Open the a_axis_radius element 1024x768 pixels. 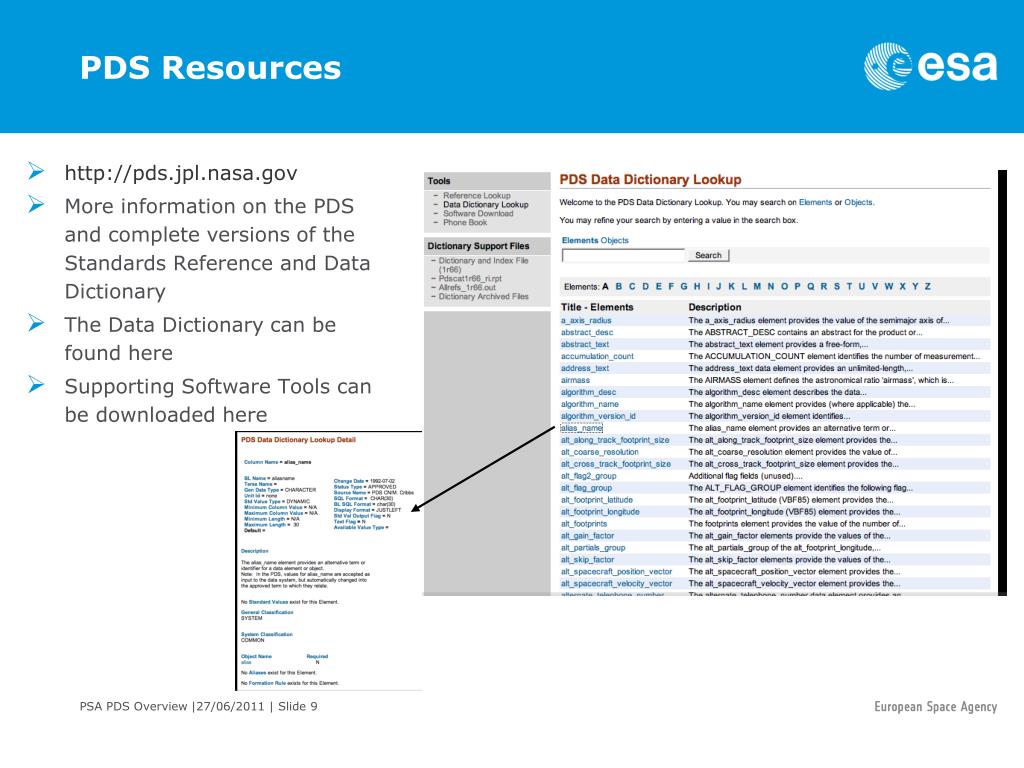pos(586,321)
